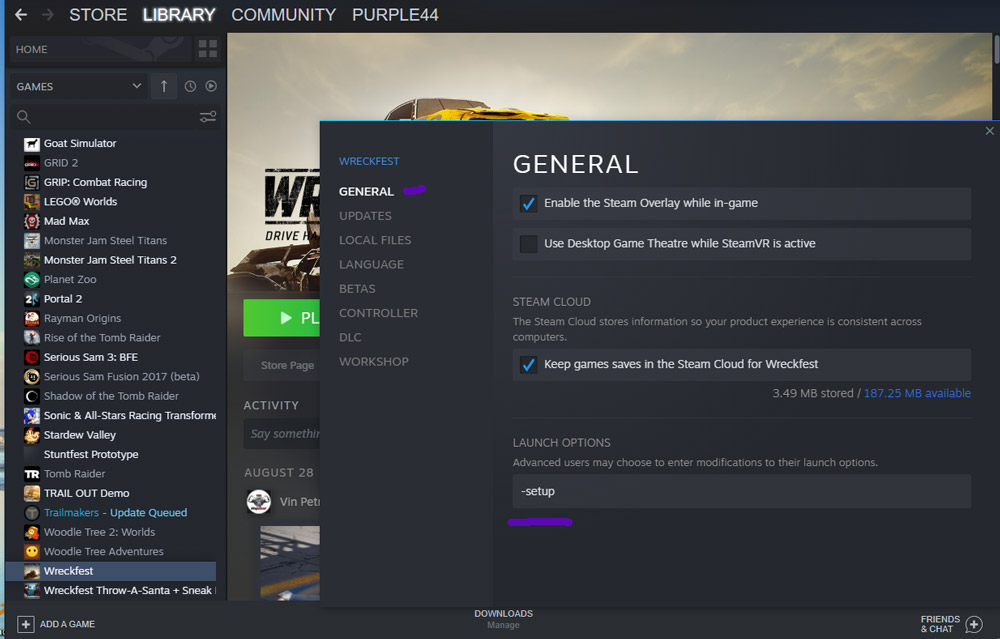Image resolution: width=1000 pixels, height=639 pixels.
Task: Click the Trailmakers game icon
Action: tap(32, 513)
